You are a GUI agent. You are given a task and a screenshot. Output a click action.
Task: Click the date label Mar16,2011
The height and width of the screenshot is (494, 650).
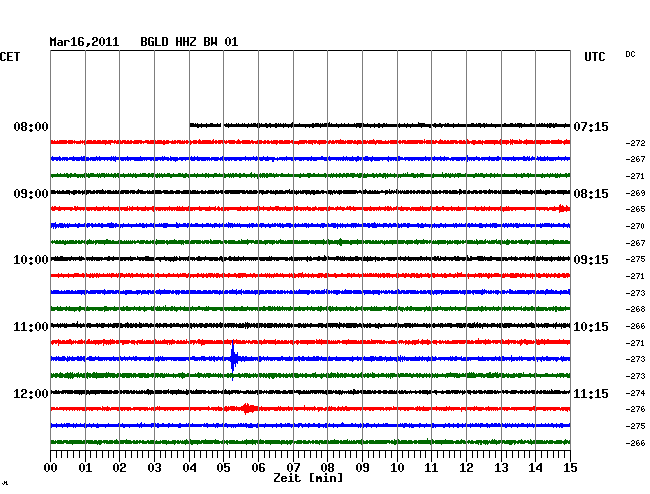tap(84, 42)
